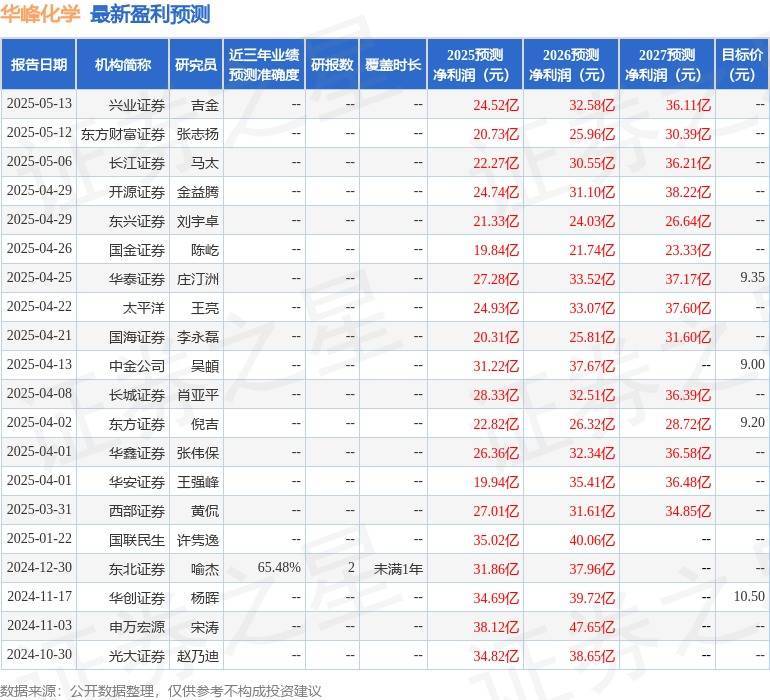This screenshot has height=700, width=770.
Task: Sort by 2025预测净利润 column header
Action: [x=474, y=65]
